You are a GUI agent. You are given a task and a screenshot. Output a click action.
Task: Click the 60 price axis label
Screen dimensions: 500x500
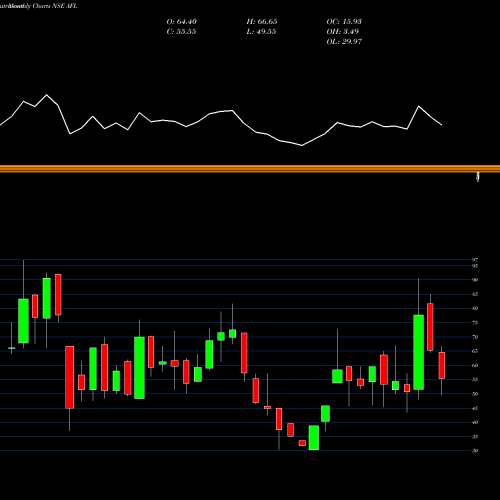pyautogui.click(x=475, y=365)
